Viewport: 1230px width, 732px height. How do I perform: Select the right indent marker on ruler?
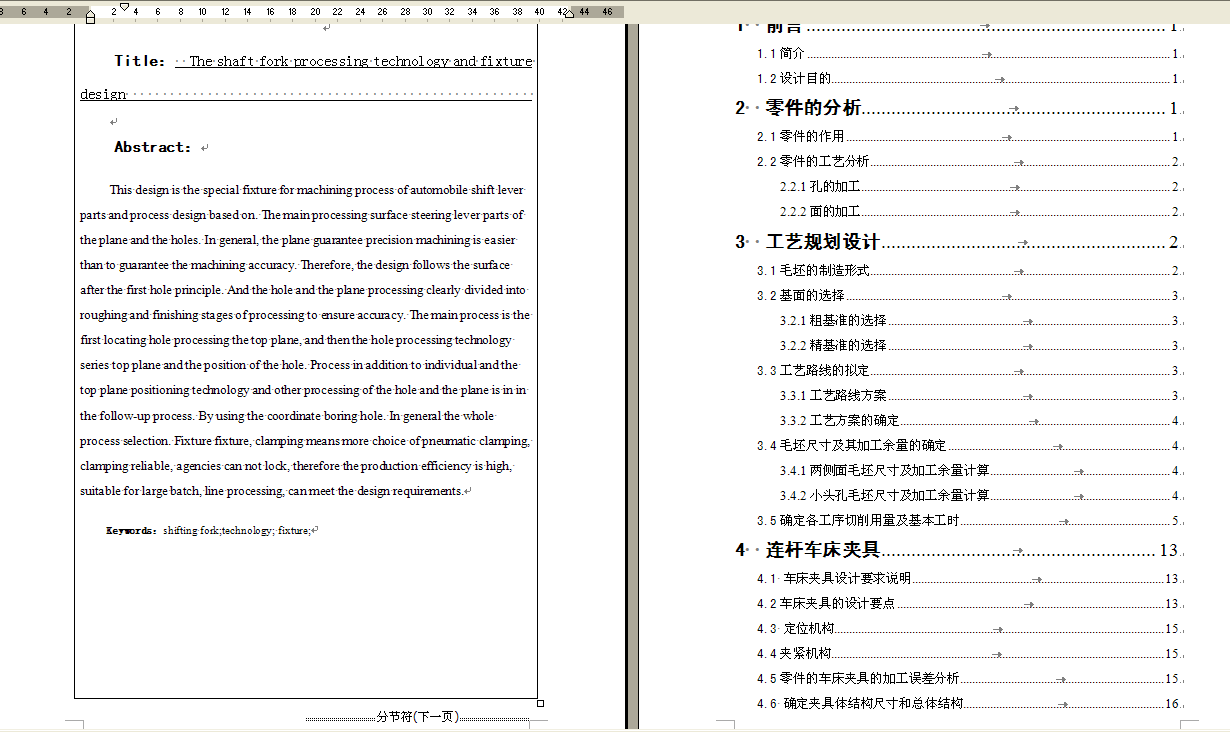click(567, 14)
